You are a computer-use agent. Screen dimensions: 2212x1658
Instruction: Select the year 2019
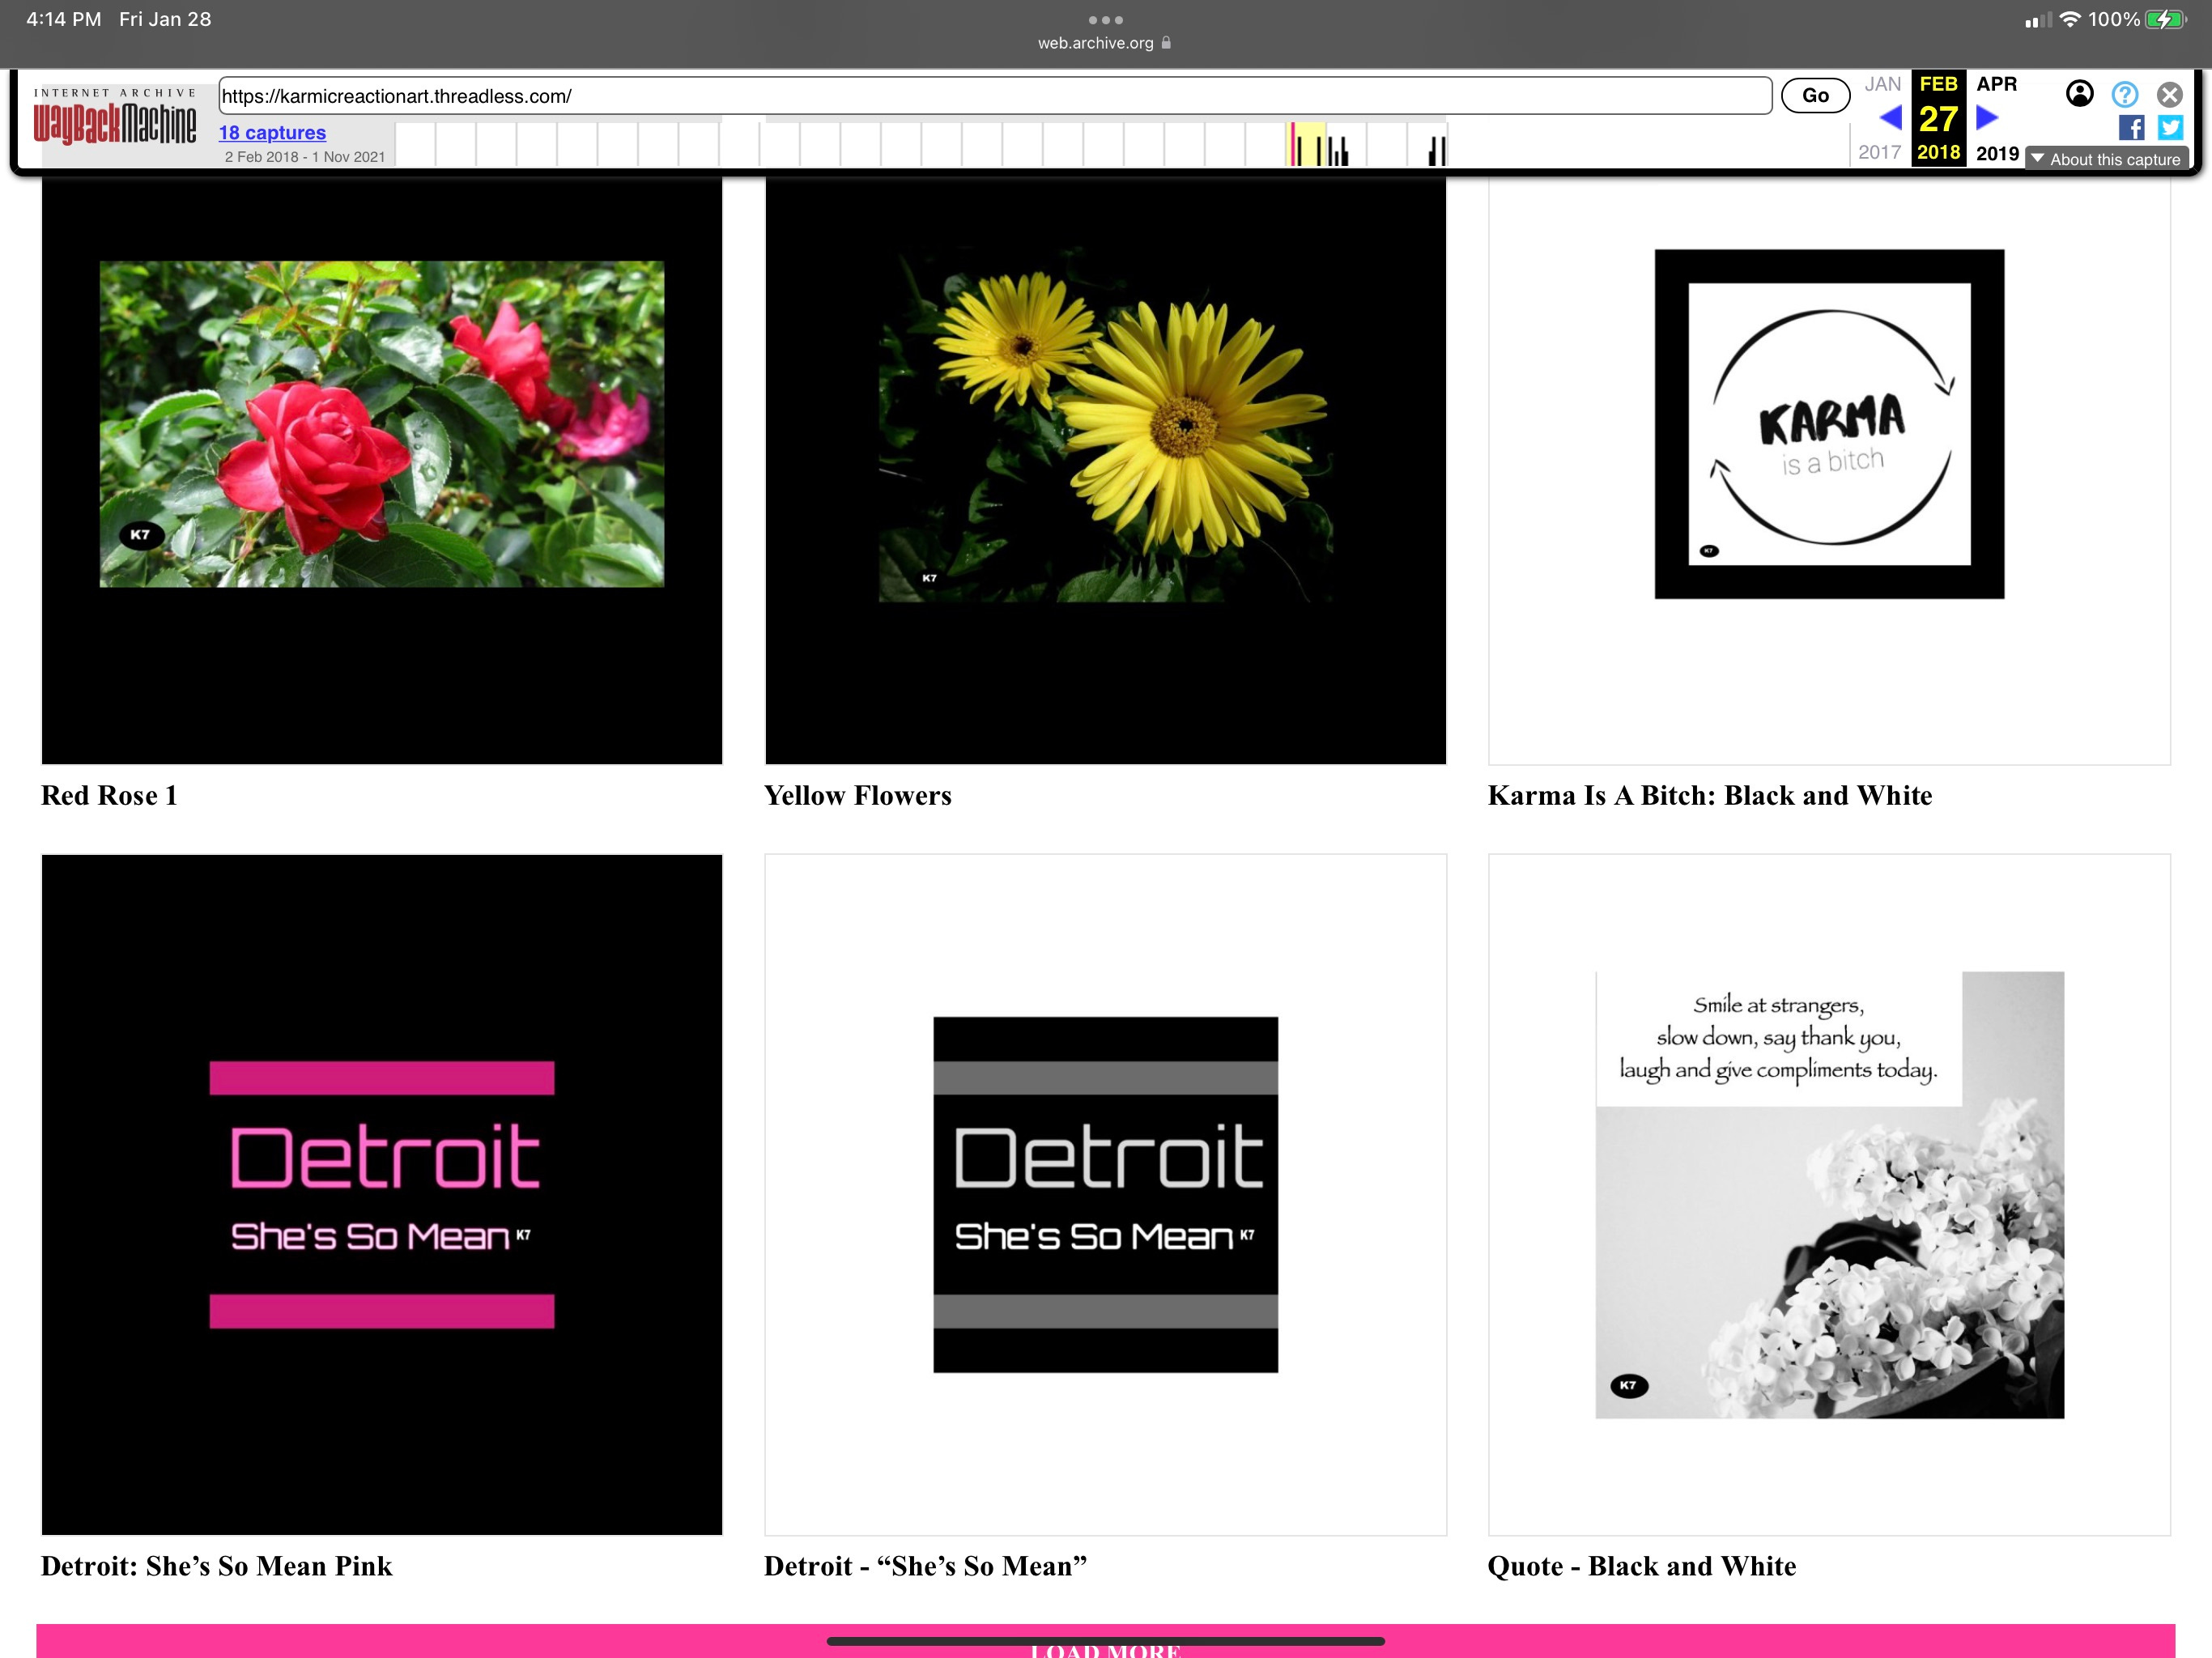tap(1997, 153)
